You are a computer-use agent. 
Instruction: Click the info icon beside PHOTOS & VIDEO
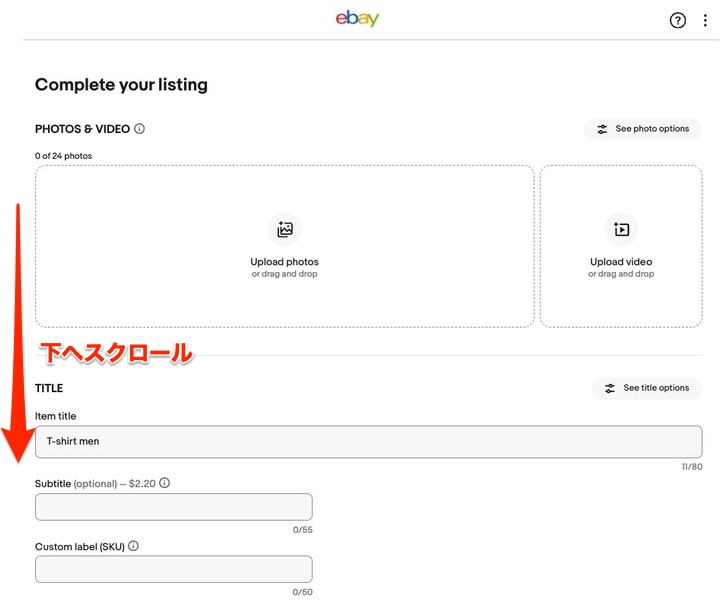pyautogui.click(x=140, y=129)
